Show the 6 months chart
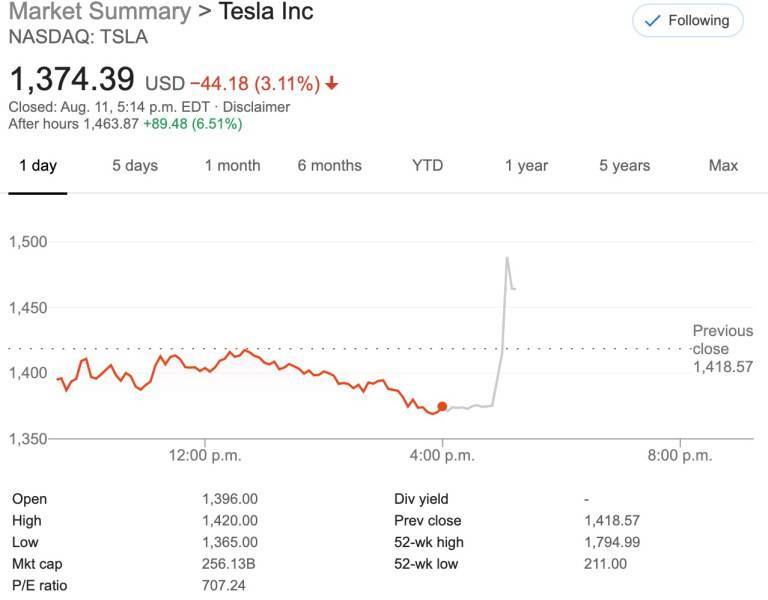The image size is (768, 600). (329, 166)
